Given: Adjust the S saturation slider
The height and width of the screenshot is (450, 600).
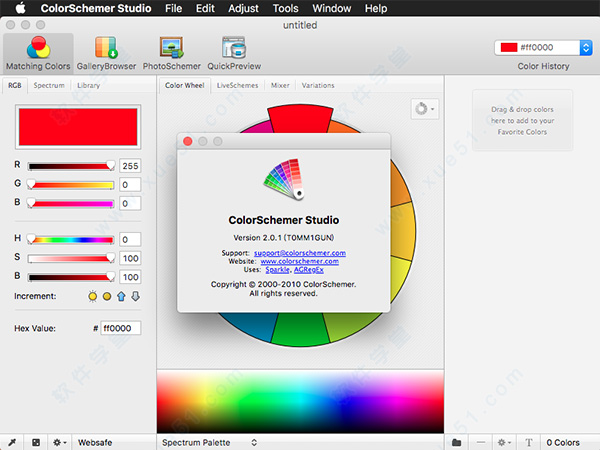Looking at the screenshot, I should click(71, 258).
